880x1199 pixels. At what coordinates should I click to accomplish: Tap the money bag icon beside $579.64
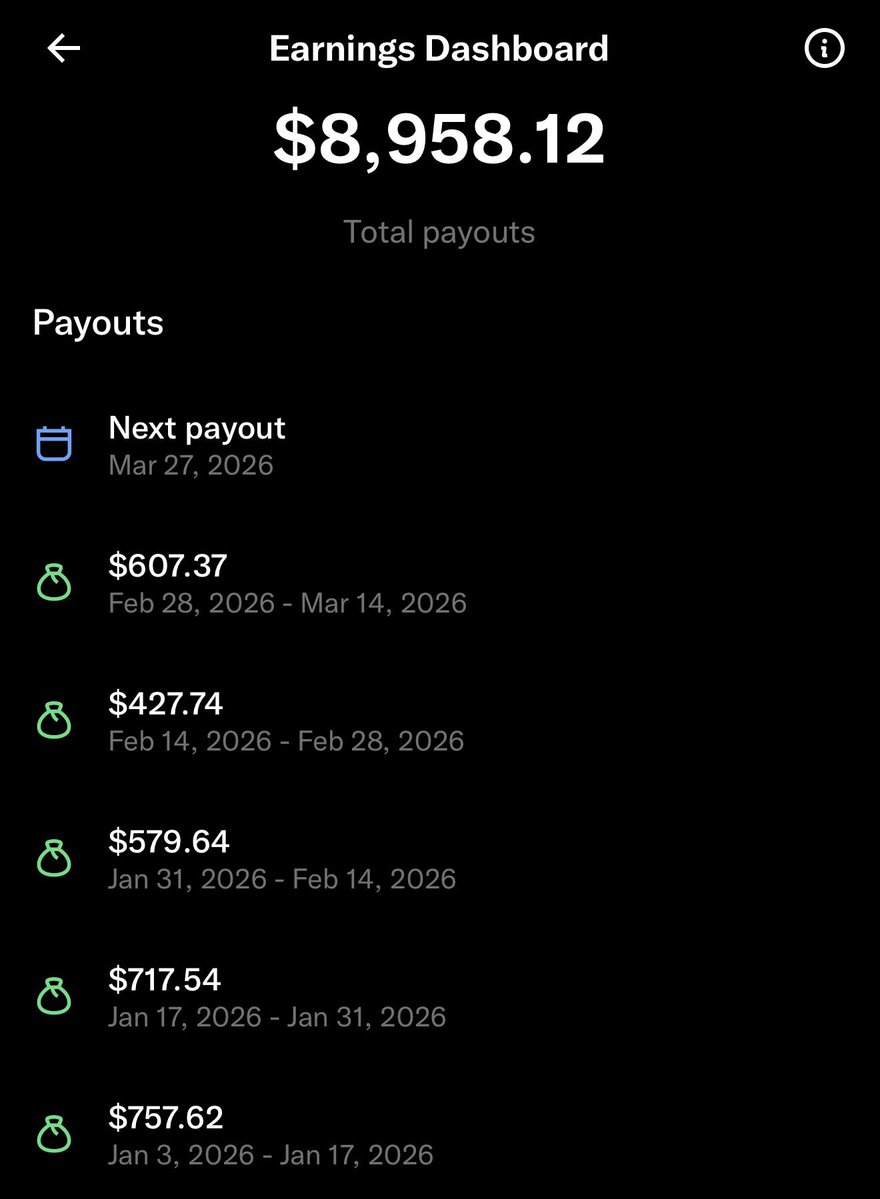point(54,859)
